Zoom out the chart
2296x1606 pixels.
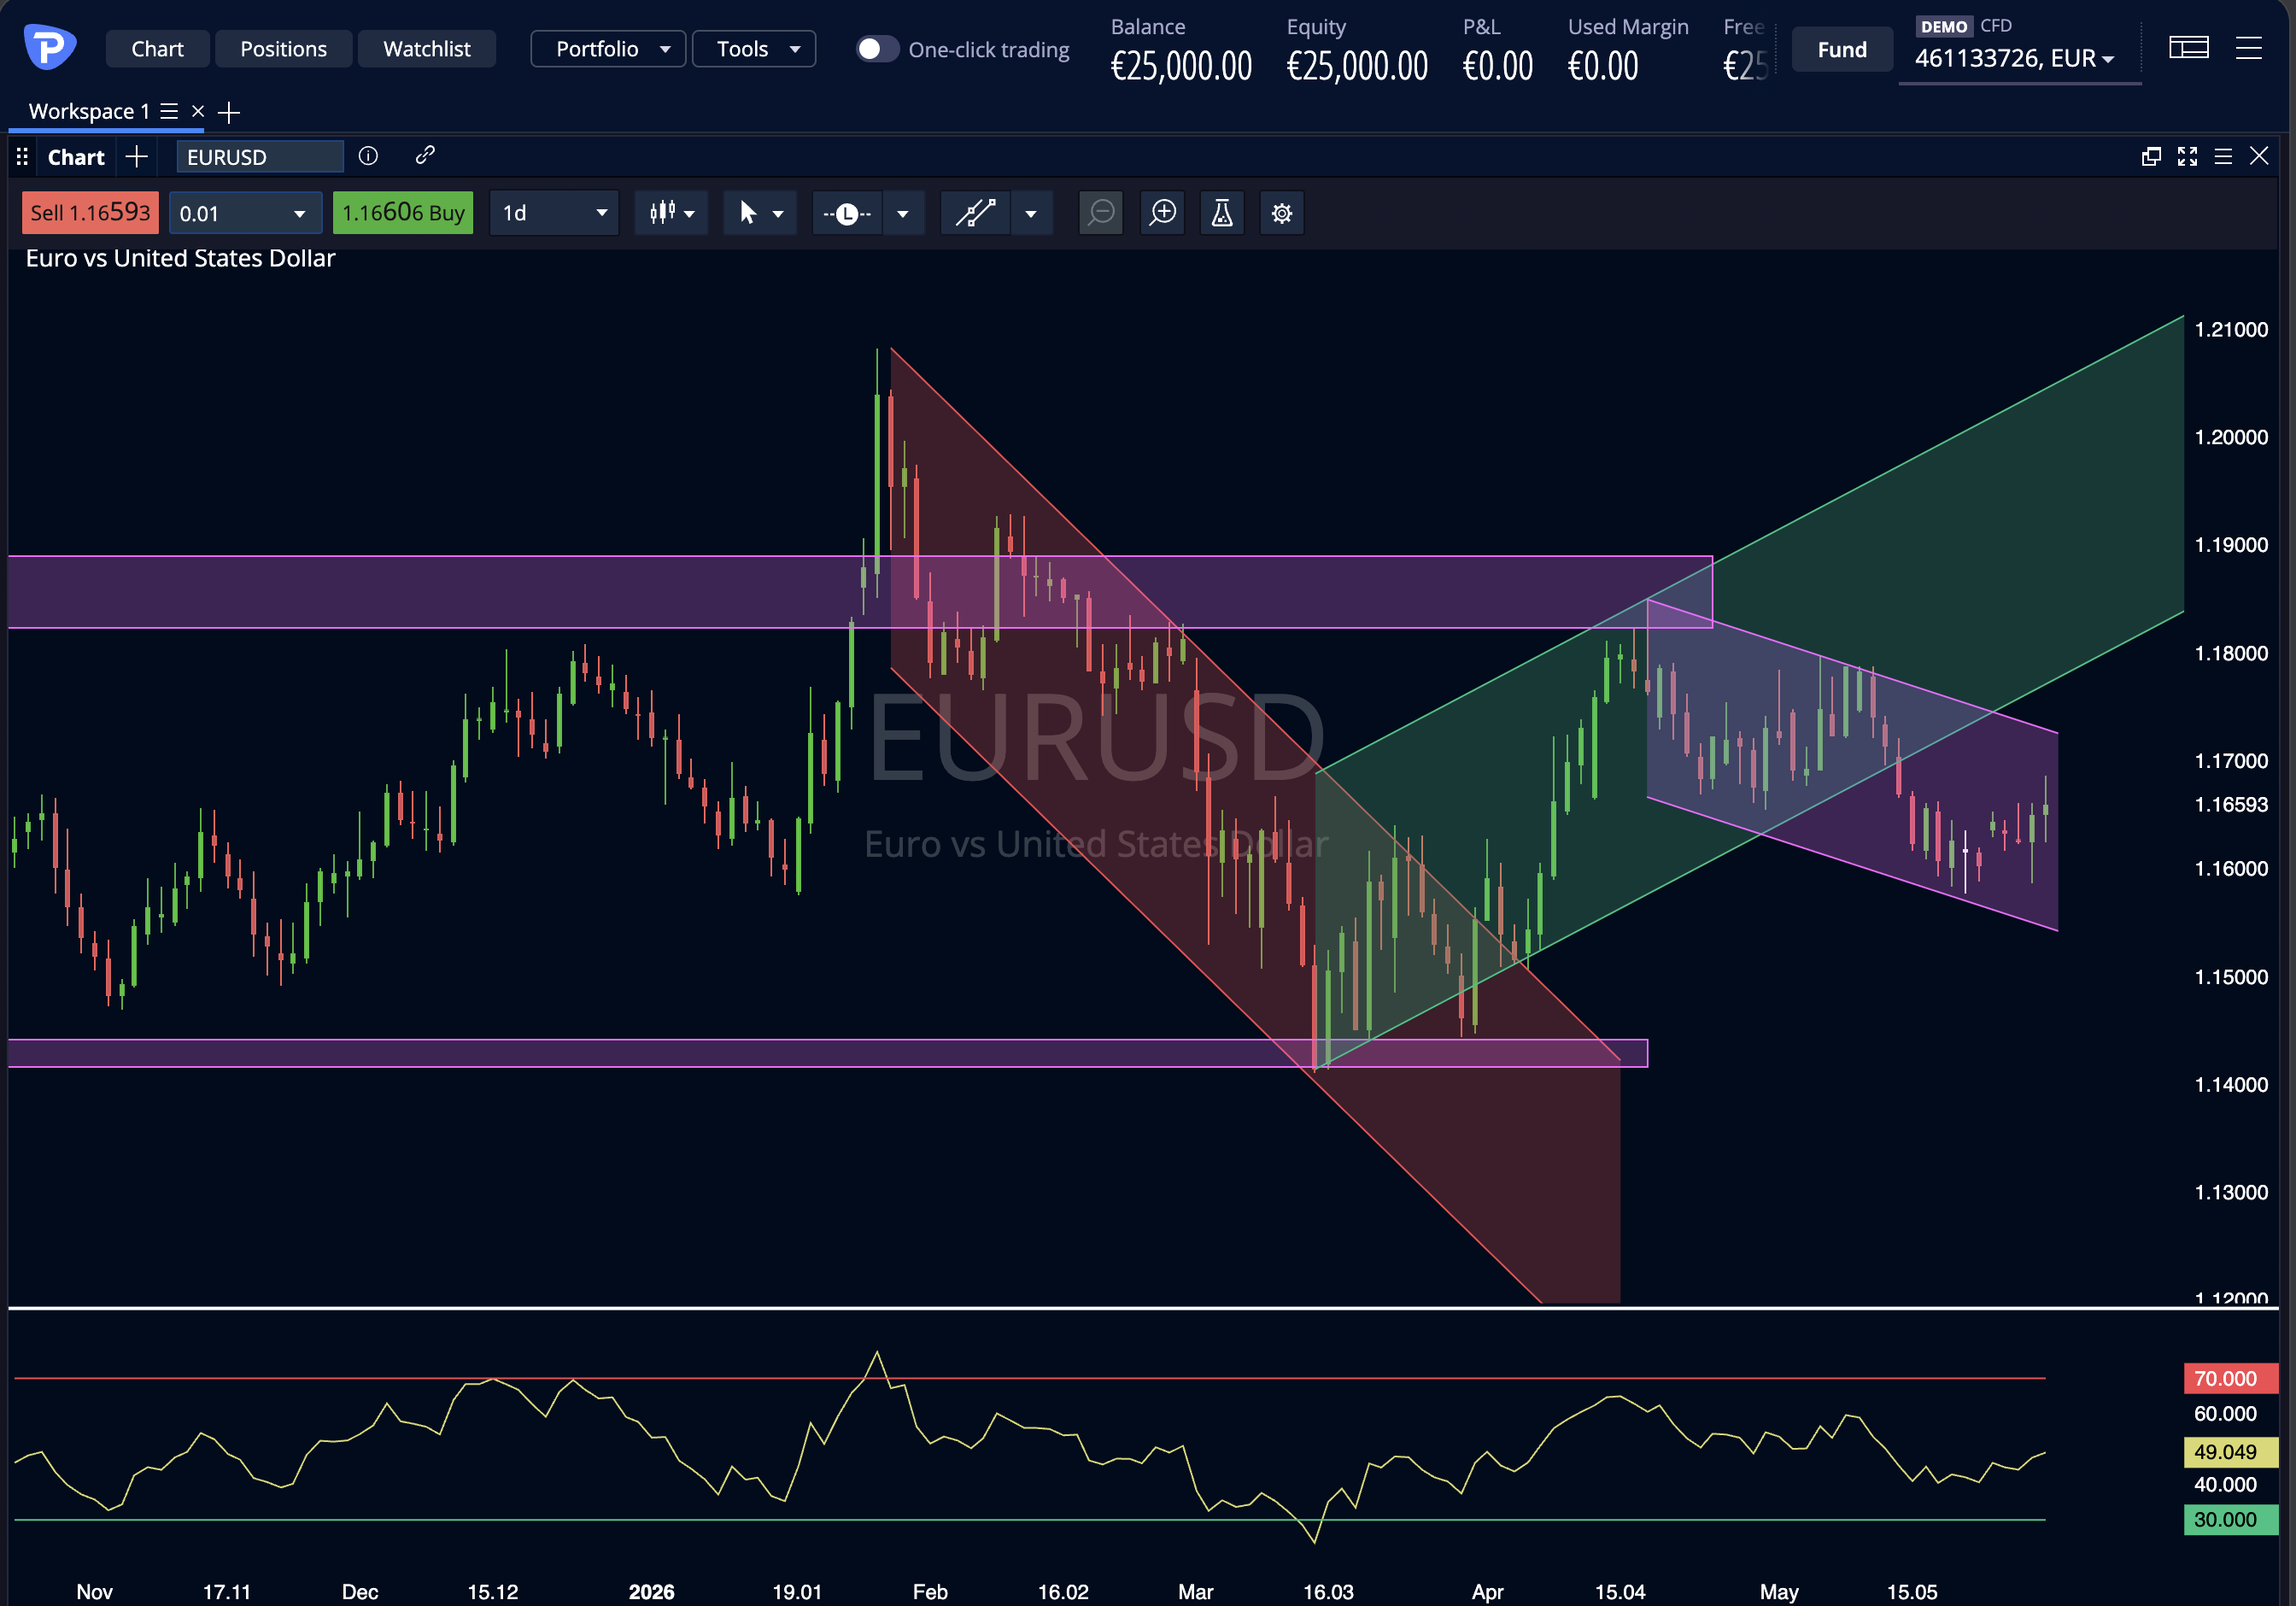(x=1101, y=213)
